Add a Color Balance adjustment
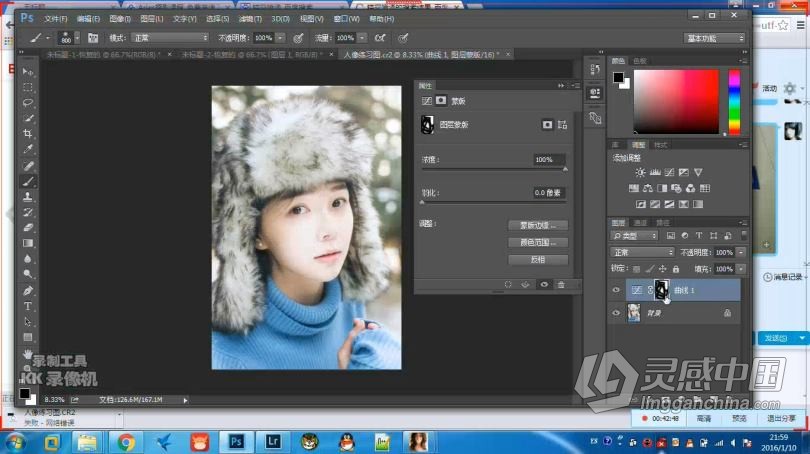Image resolution: width=810 pixels, height=454 pixels. (648, 189)
